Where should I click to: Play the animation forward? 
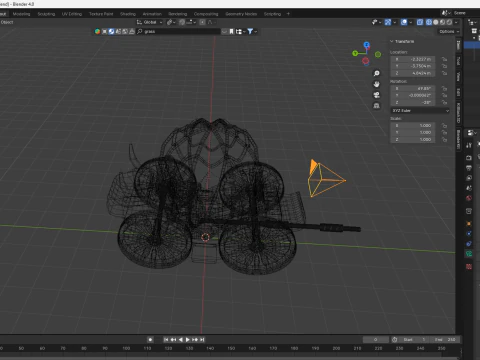pyautogui.click(x=188, y=339)
